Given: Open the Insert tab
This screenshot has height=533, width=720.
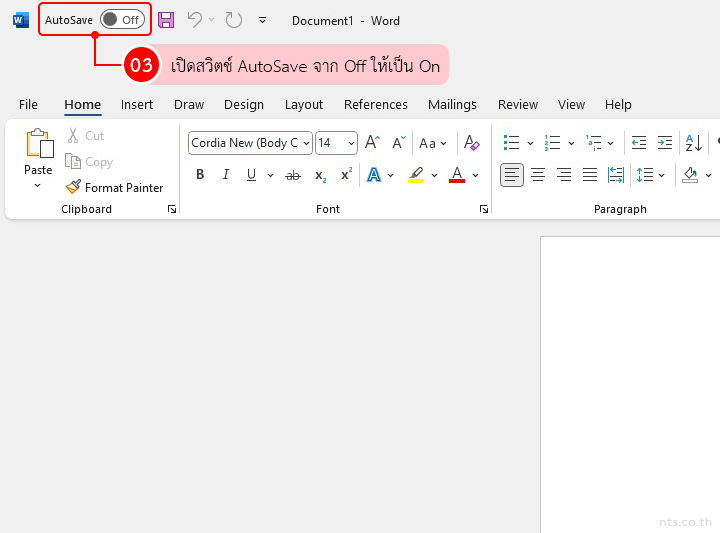Looking at the screenshot, I should 137,104.
